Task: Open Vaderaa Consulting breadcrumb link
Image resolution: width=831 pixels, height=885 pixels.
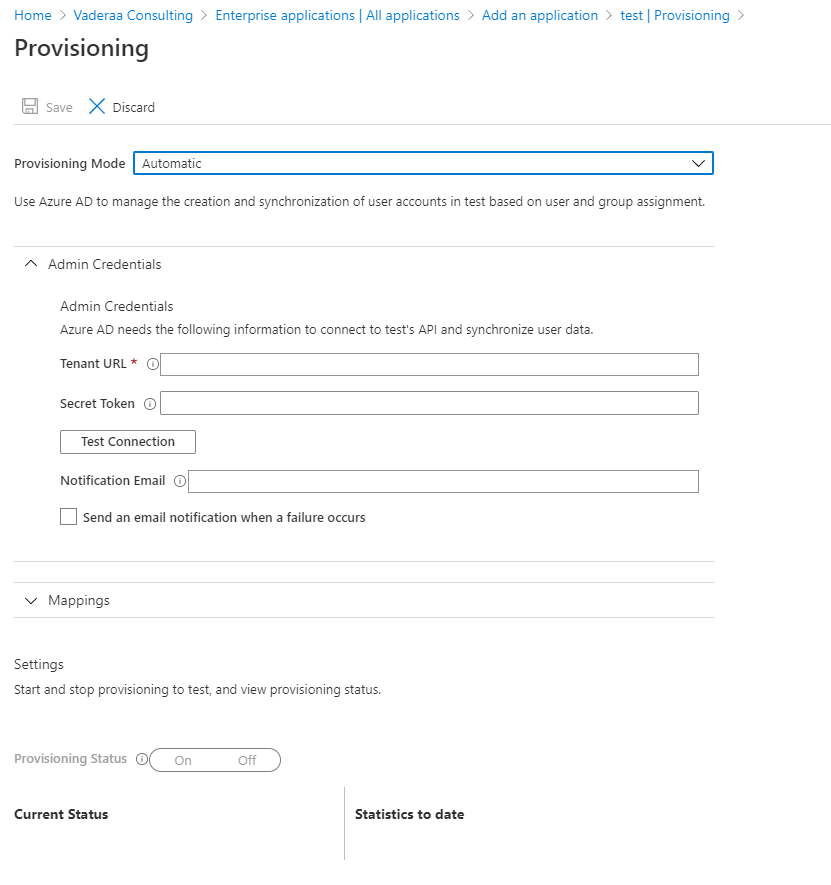Action: tap(132, 16)
